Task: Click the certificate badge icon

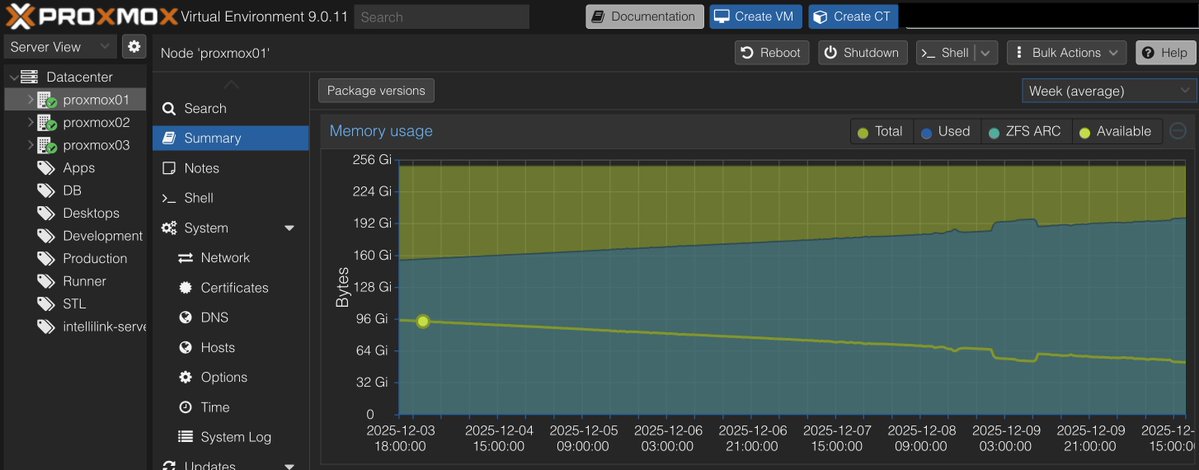Action: pos(185,288)
